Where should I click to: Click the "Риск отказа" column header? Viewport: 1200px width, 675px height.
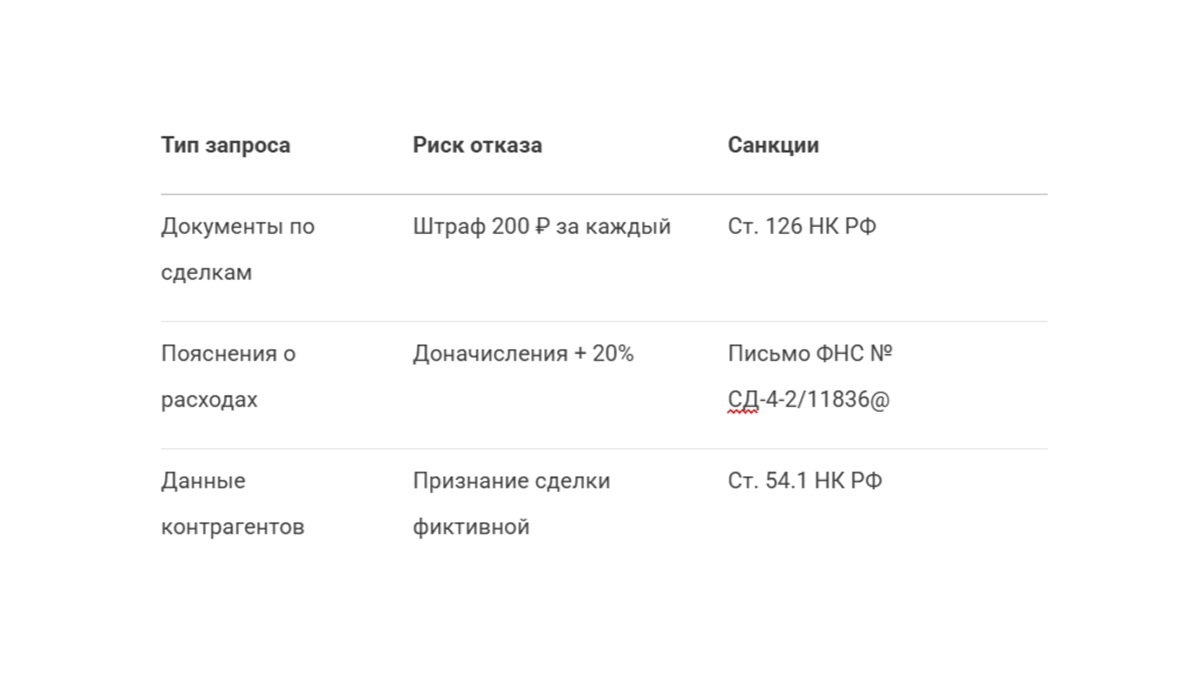pos(477,145)
